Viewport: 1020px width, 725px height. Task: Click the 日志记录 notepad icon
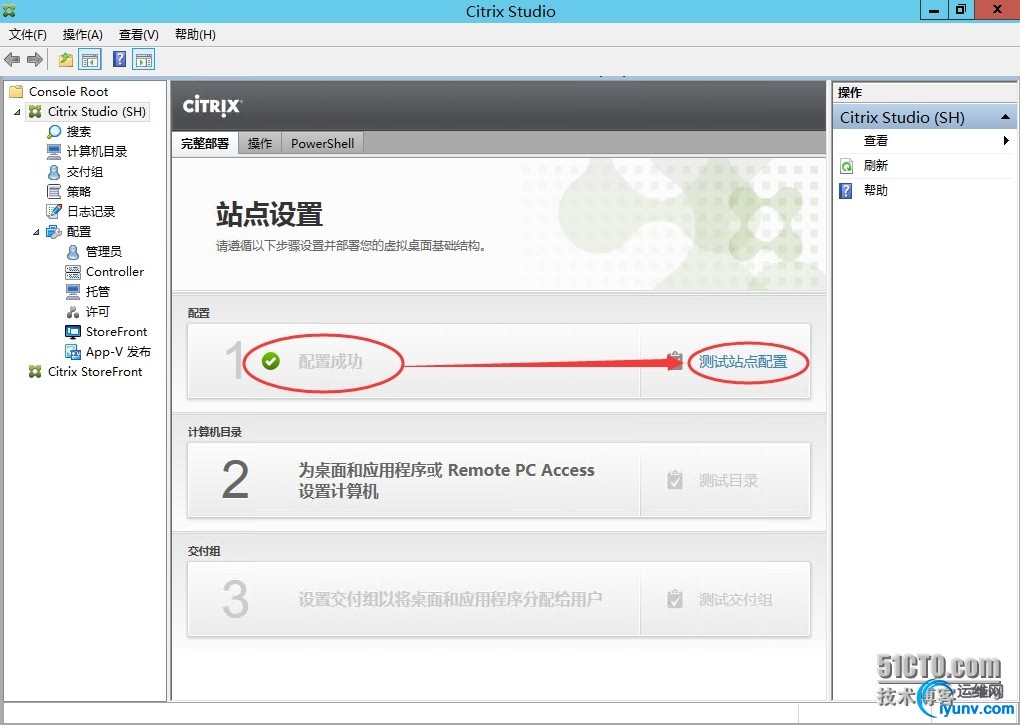54,211
